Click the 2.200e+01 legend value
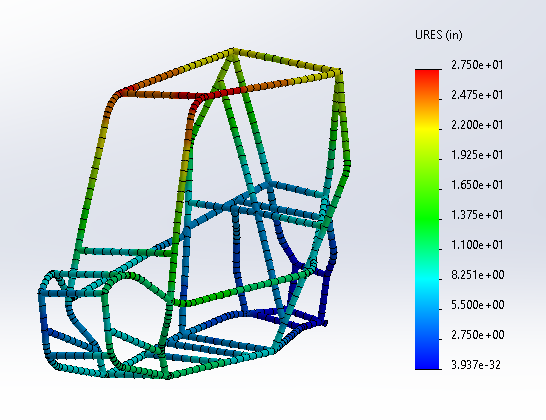546x420 pixels. coord(477,125)
